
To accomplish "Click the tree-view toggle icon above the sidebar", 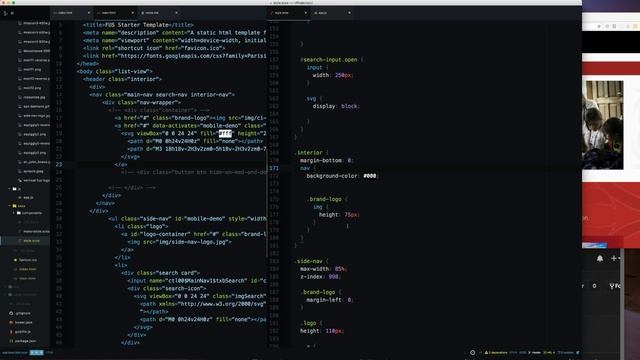I will point(5,13).
